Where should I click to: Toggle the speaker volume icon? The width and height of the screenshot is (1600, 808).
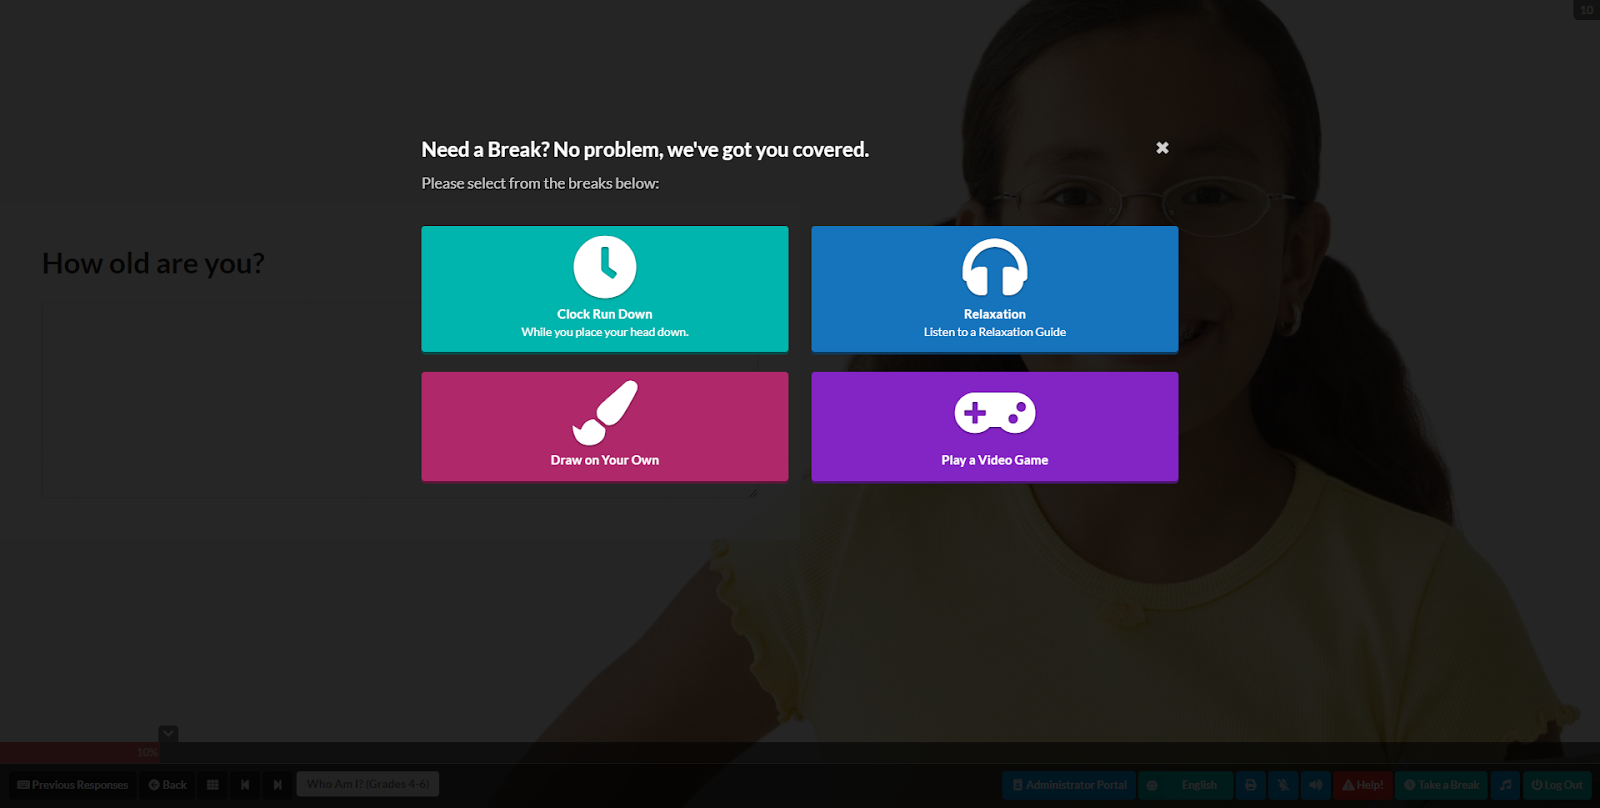point(1316,785)
